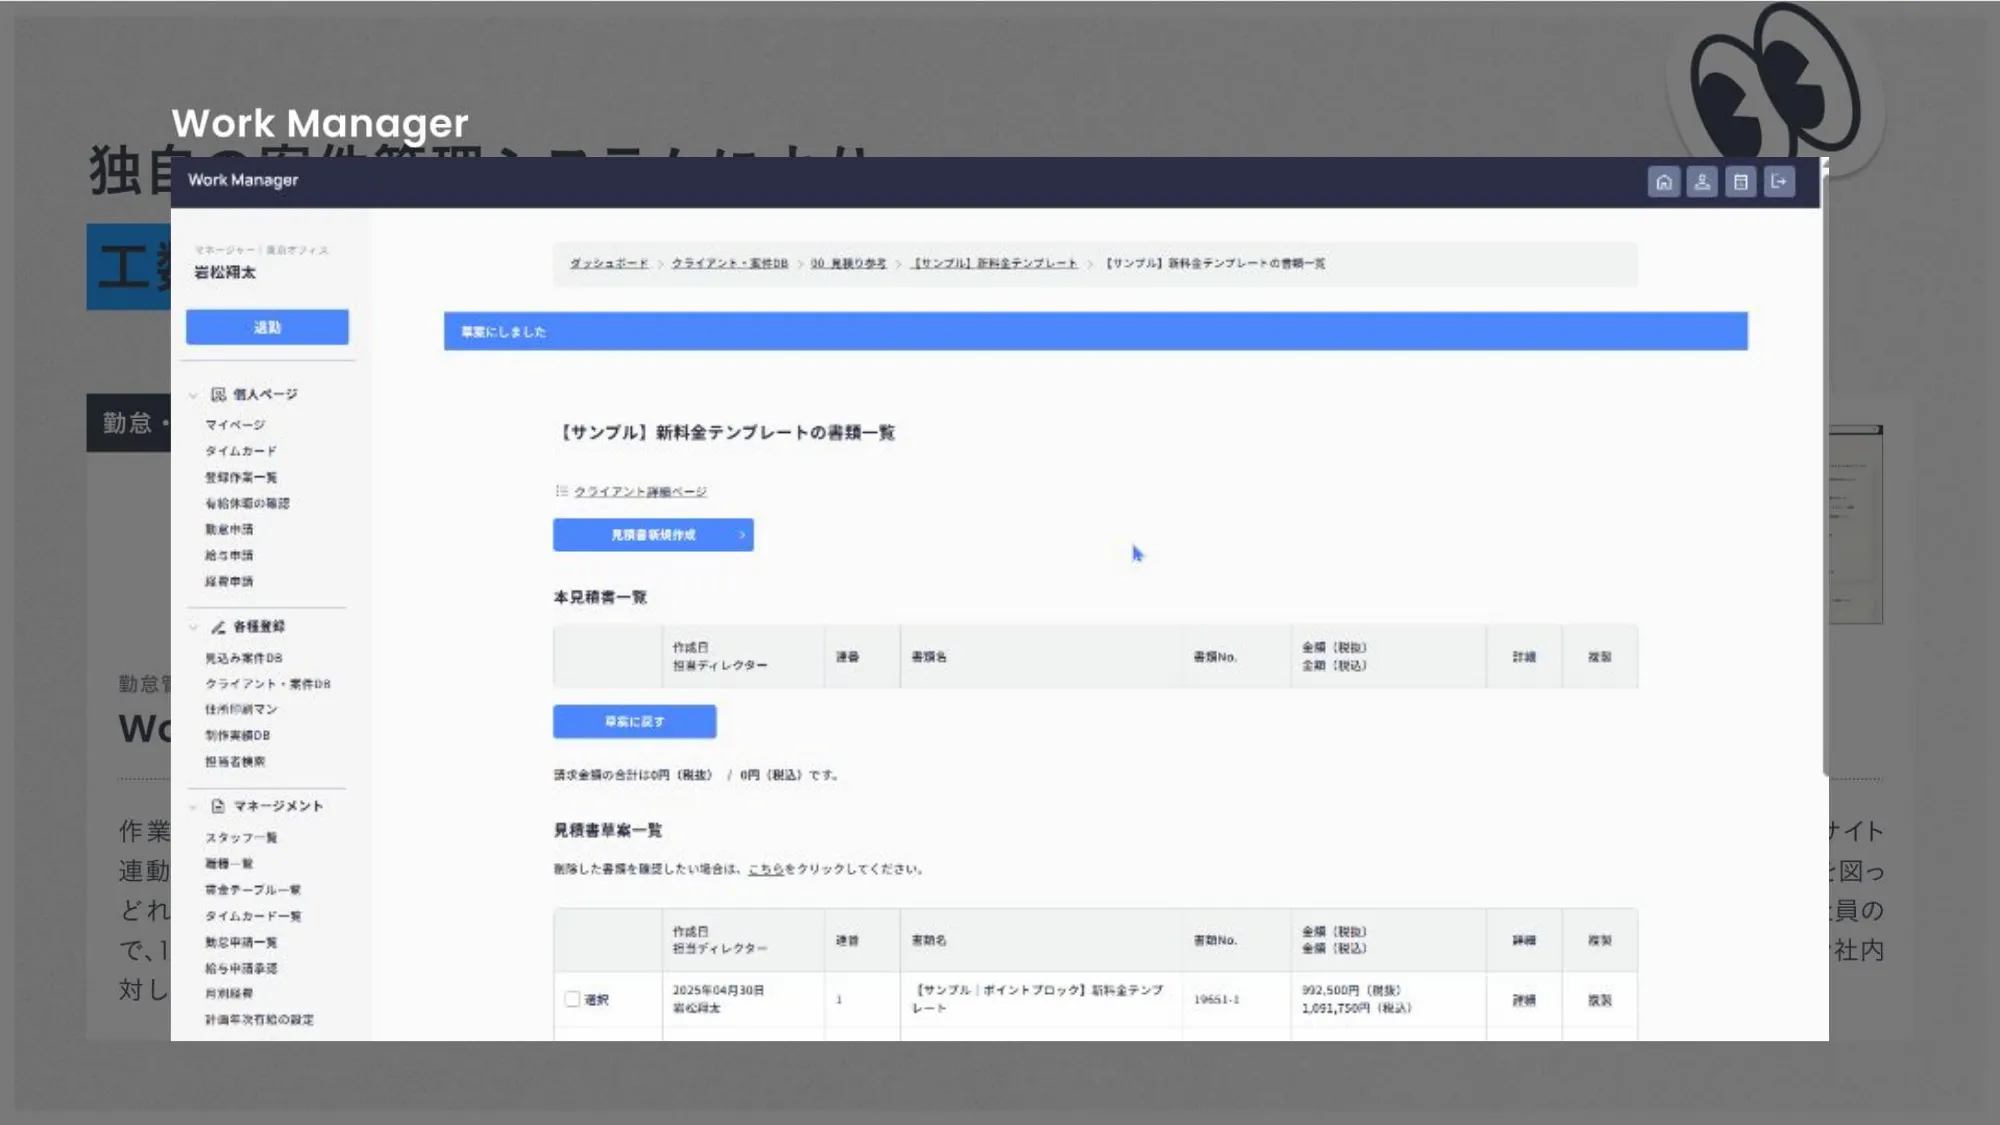
Task: Collapse the 個人ページ sidebar section
Action: point(194,395)
